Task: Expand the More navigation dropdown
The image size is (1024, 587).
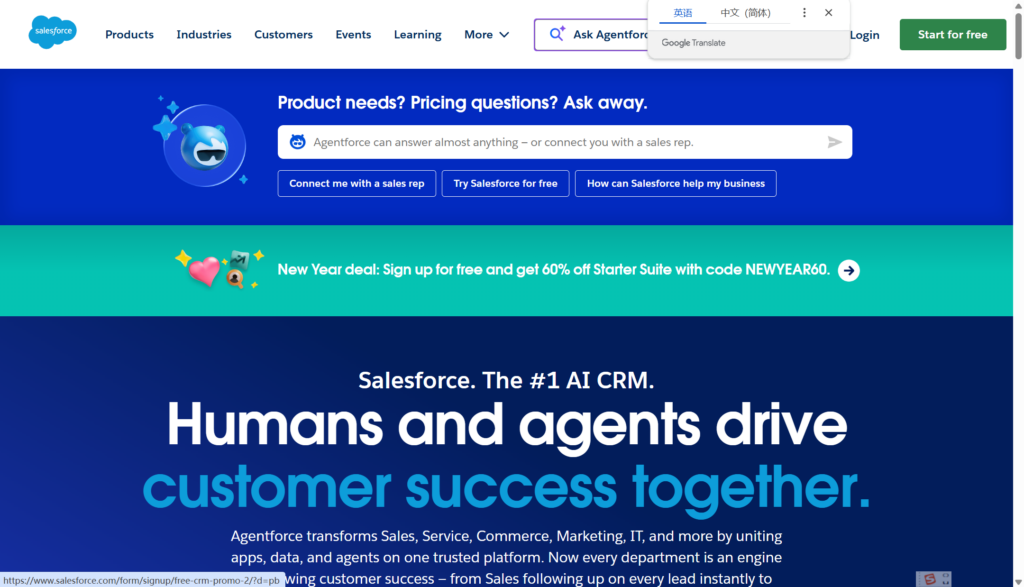Action: tap(486, 34)
